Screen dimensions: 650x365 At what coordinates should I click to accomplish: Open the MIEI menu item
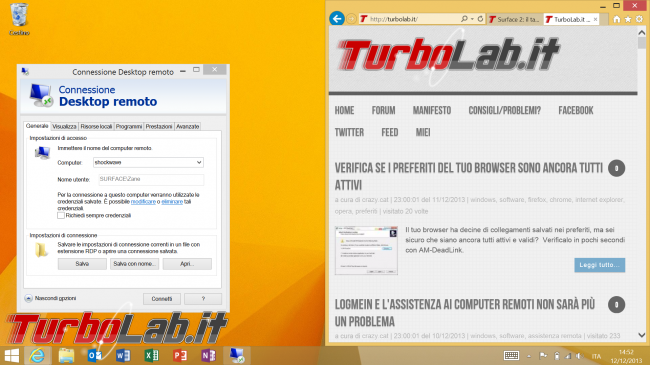click(423, 132)
